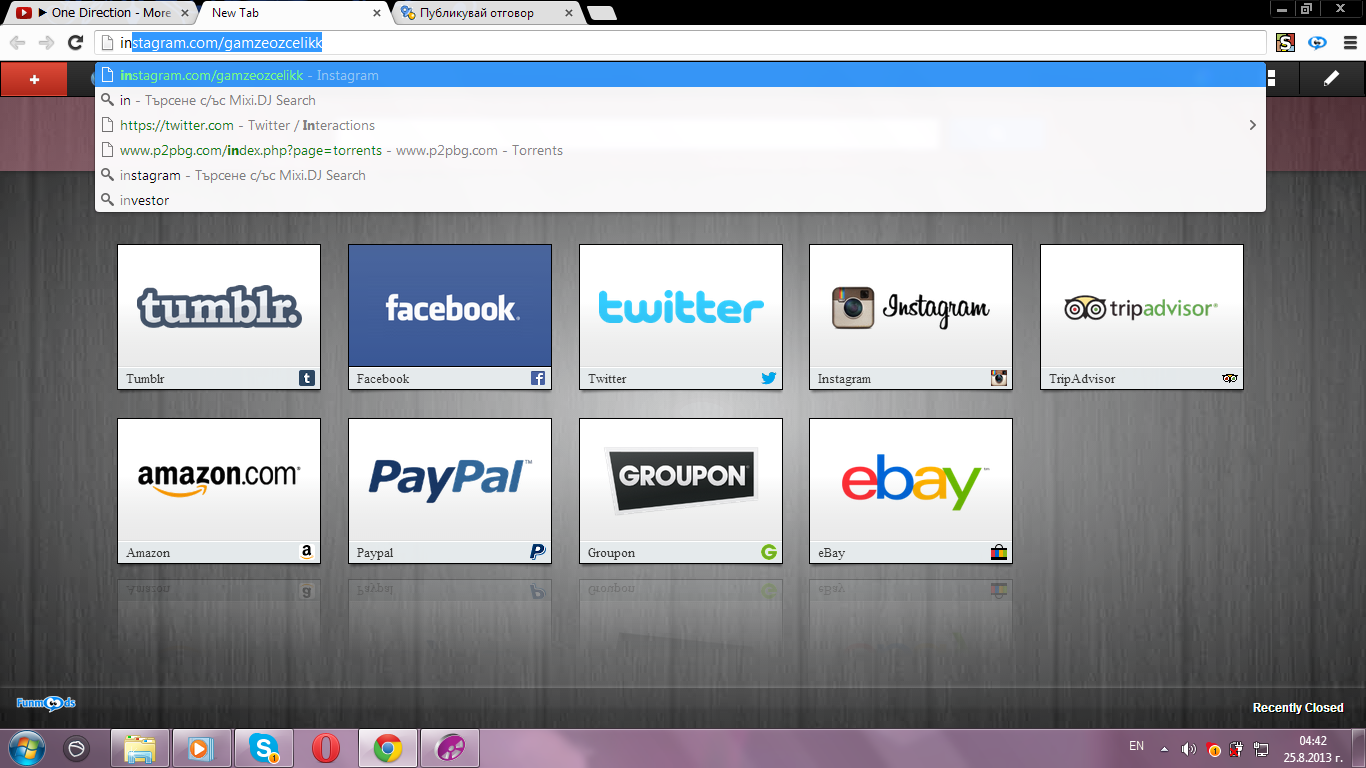Switch to the Публикувай отговор tab
Screen dimensions: 1366x768
point(487,13)
